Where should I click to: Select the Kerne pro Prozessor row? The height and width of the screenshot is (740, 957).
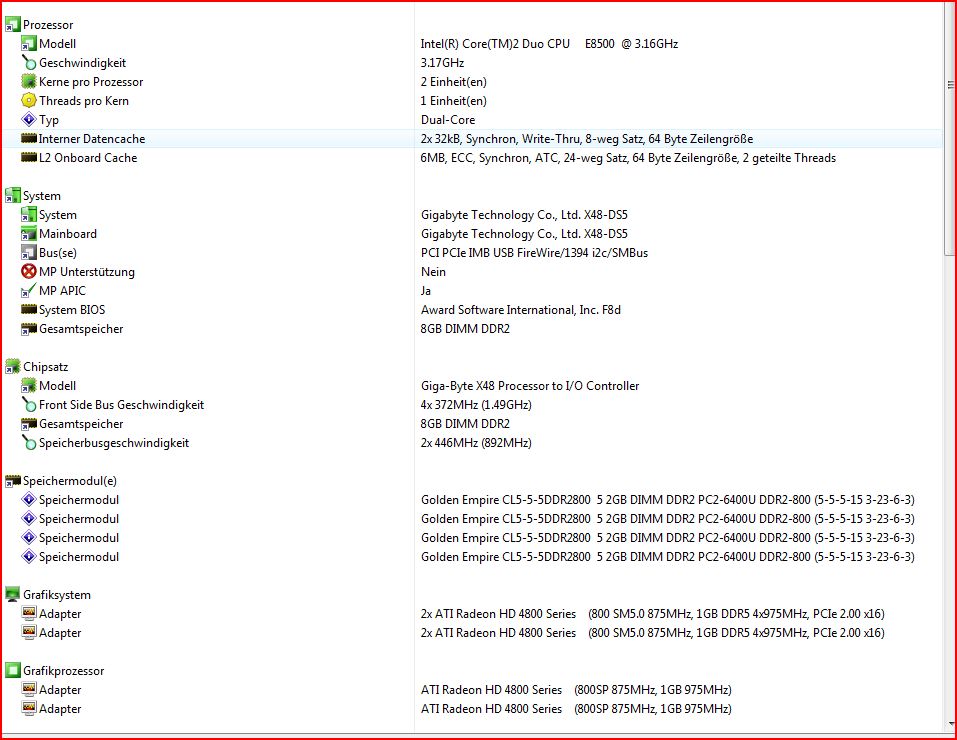pyautogui.click(x=471, y=82)
